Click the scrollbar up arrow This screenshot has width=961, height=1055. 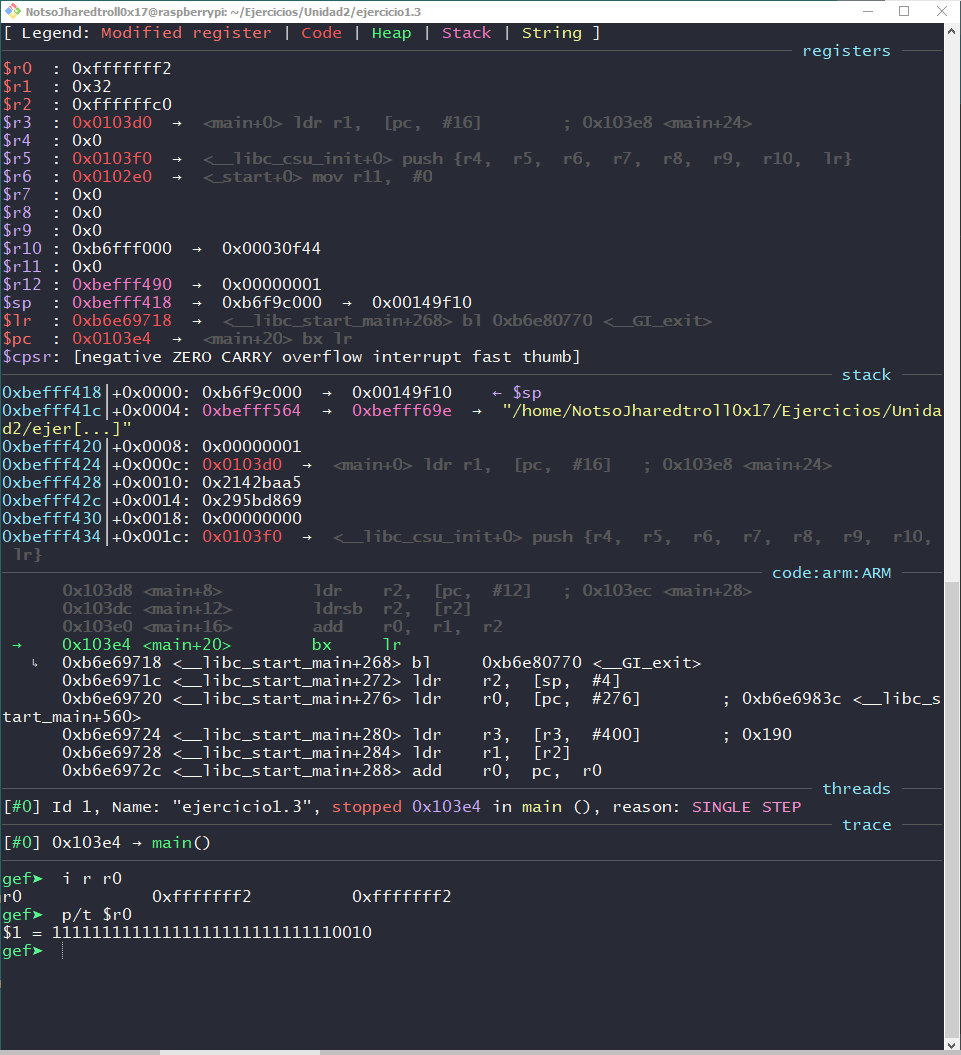951,32
